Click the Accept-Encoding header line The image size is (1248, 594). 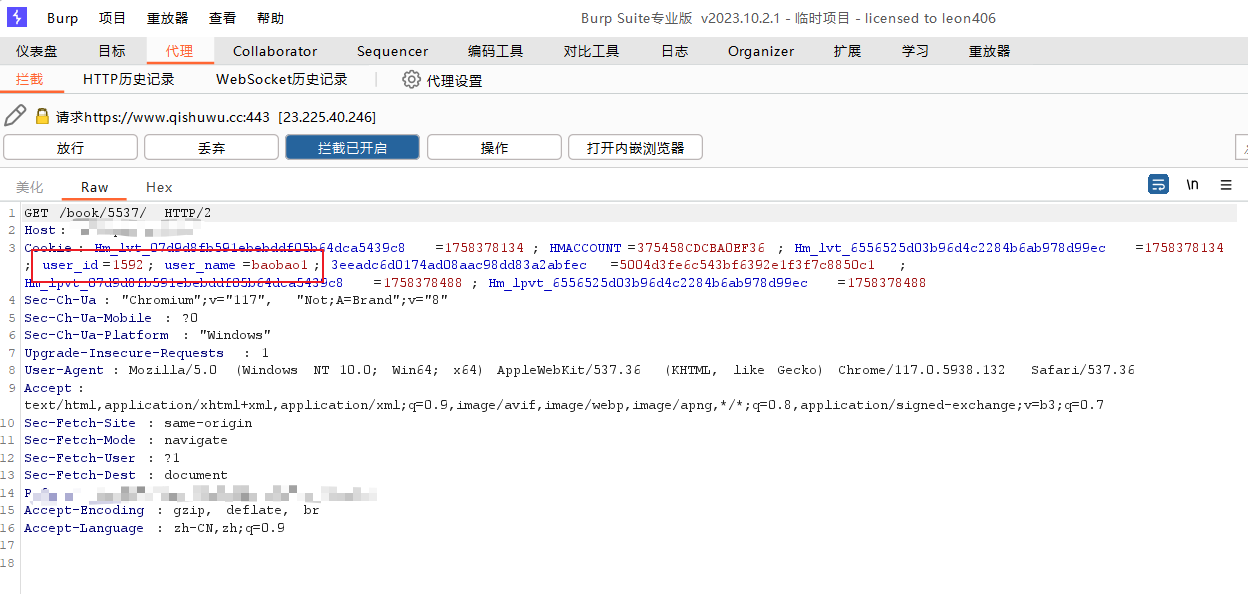[x=172, y=510]
